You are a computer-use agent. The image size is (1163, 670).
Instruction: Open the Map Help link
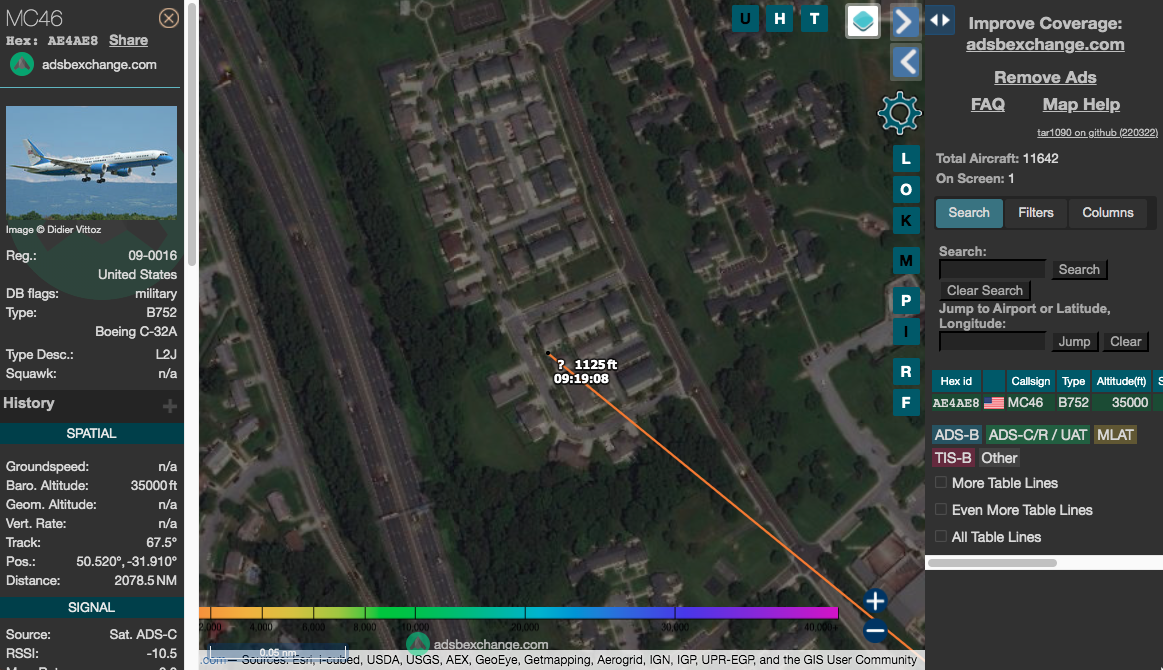click(x=1080, y=104)
